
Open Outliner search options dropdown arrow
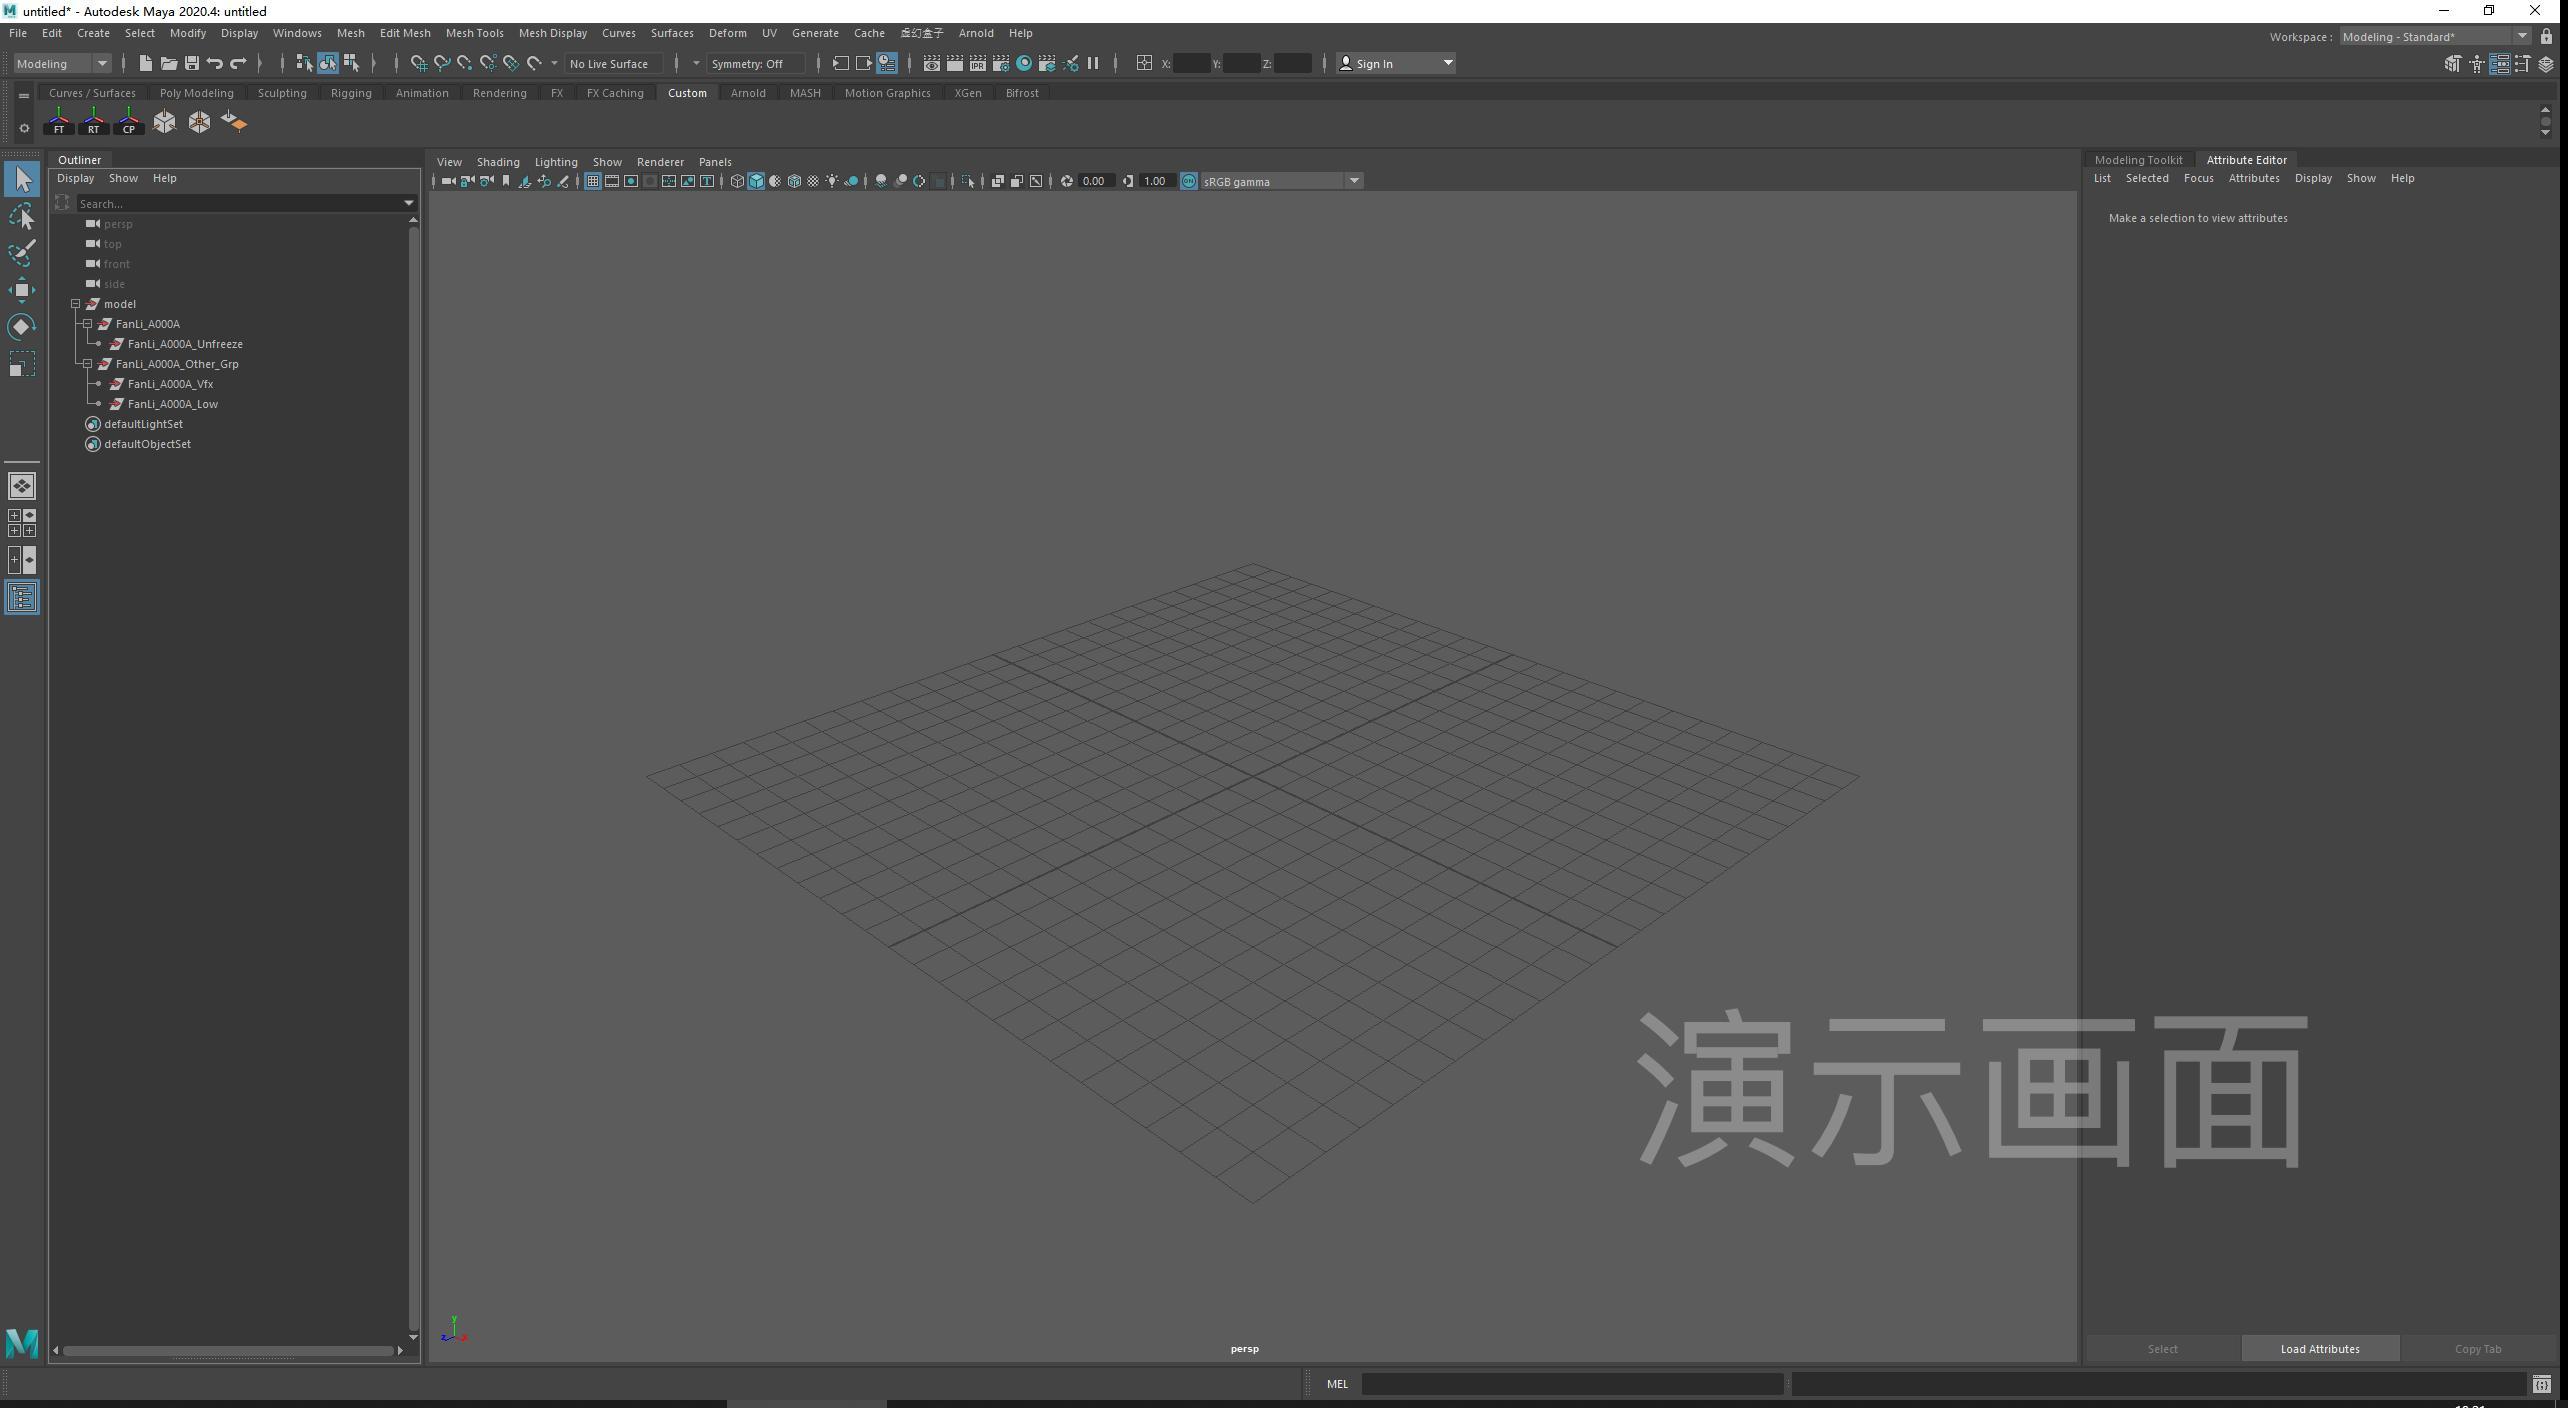[x=409, y=203]
